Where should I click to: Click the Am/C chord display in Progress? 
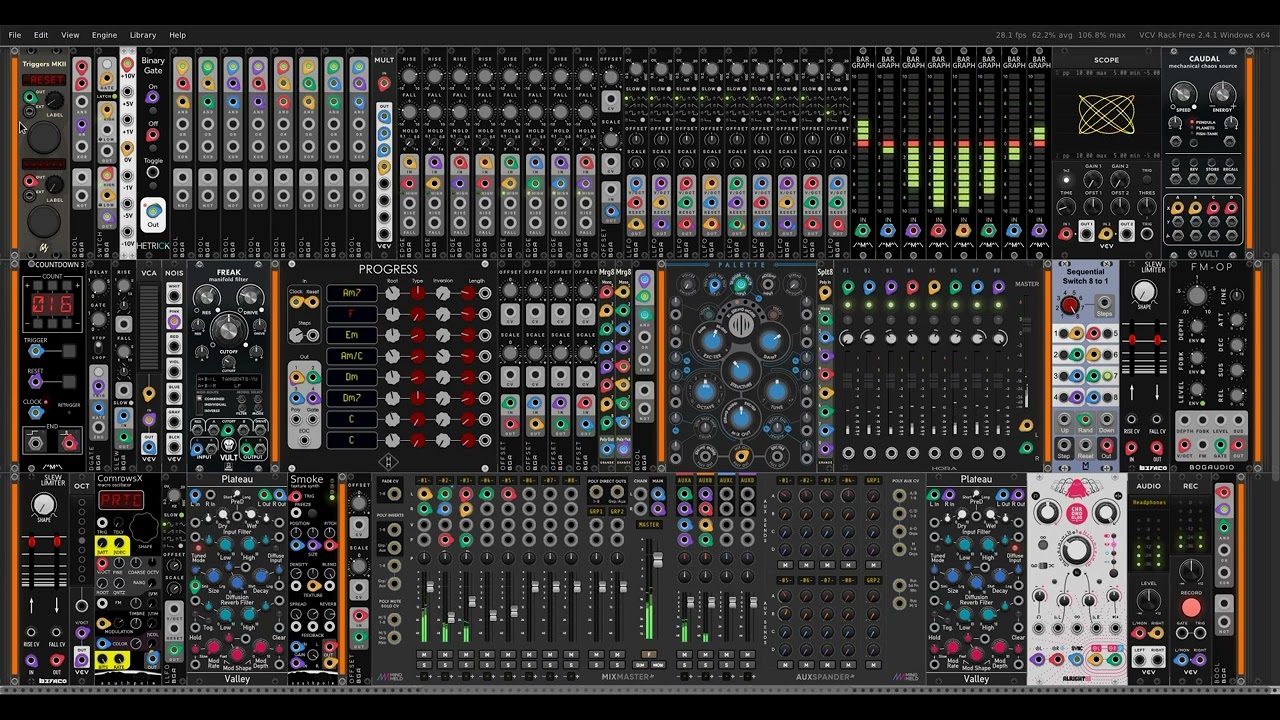point(351,356)
